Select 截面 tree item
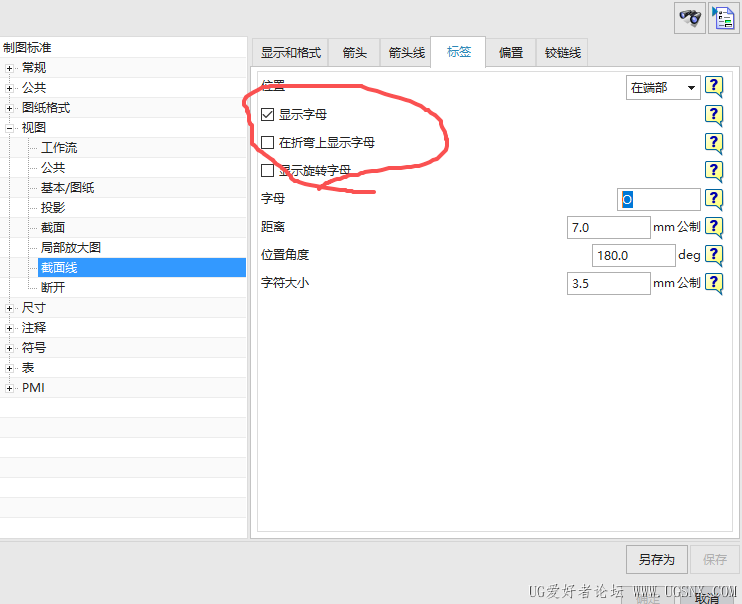Viewport: 742px width, 604px height. point(53,228)
